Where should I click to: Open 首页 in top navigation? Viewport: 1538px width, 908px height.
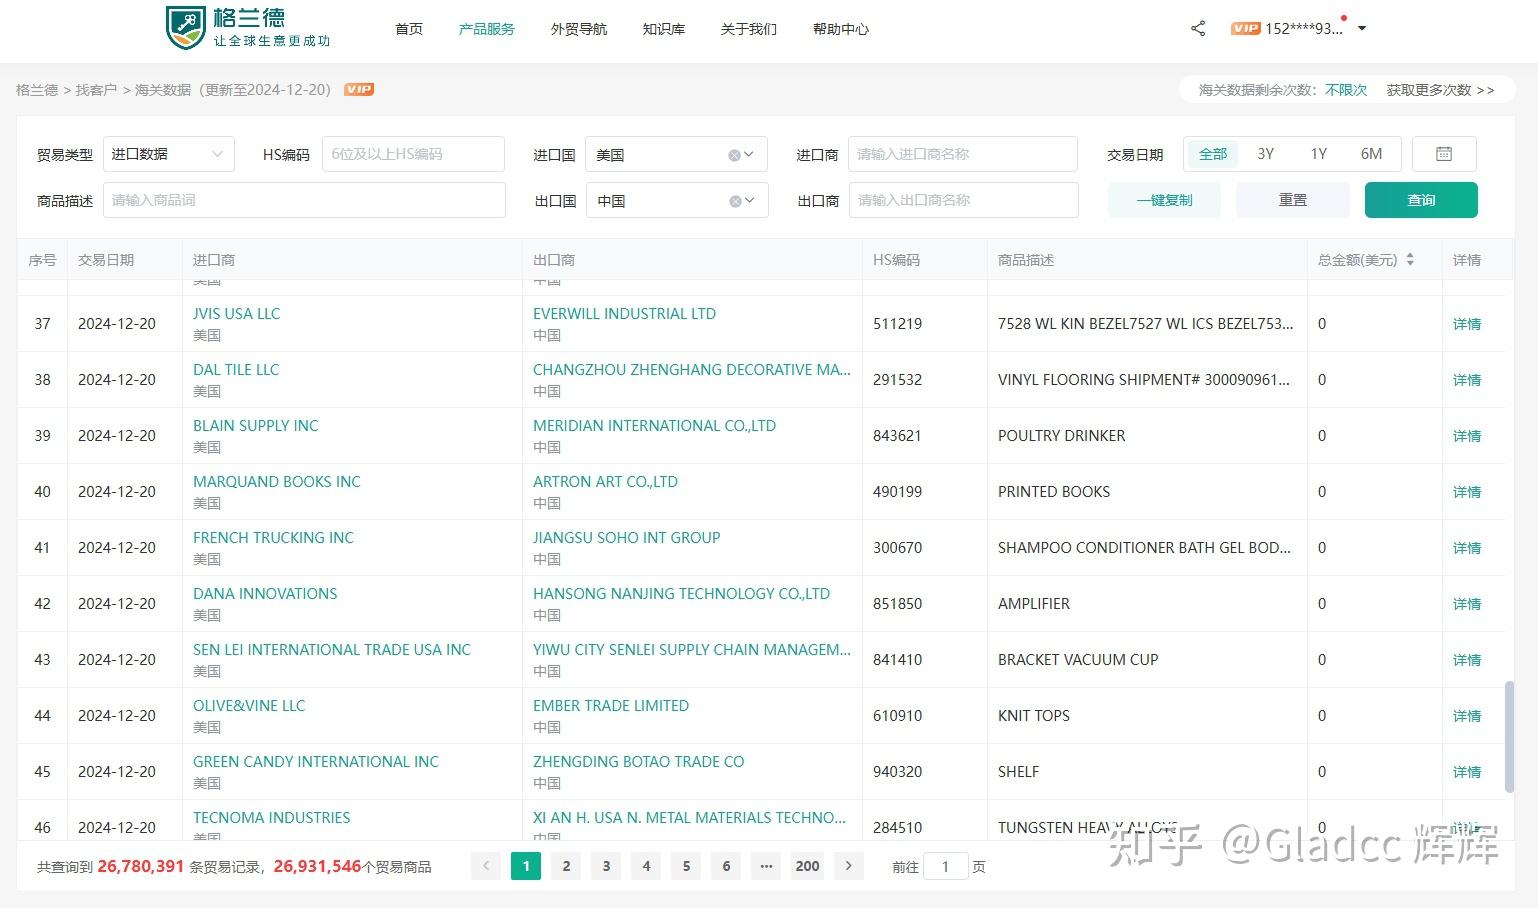pos(409,29)
